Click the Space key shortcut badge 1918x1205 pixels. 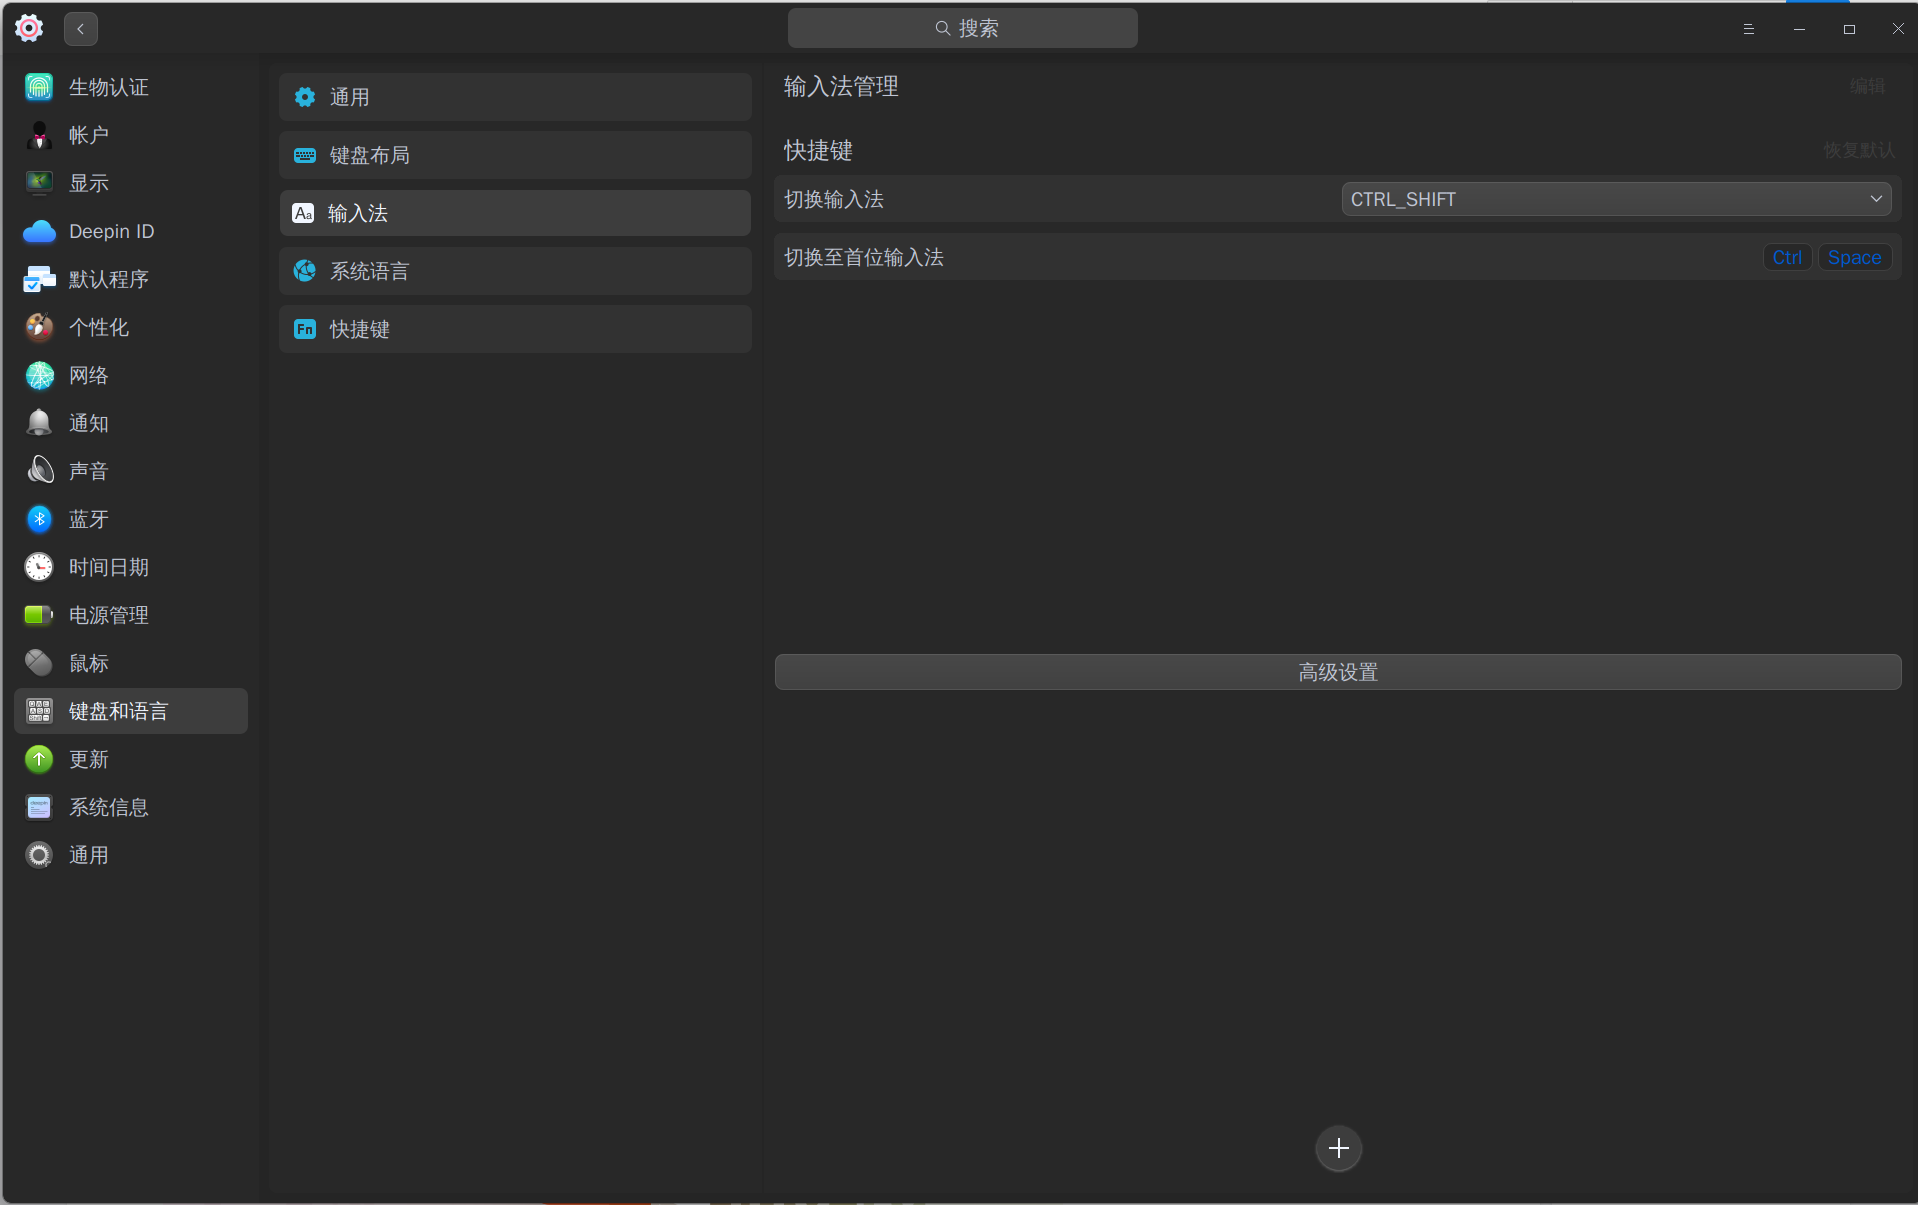pyautogui.click(x=1854, y=257)
